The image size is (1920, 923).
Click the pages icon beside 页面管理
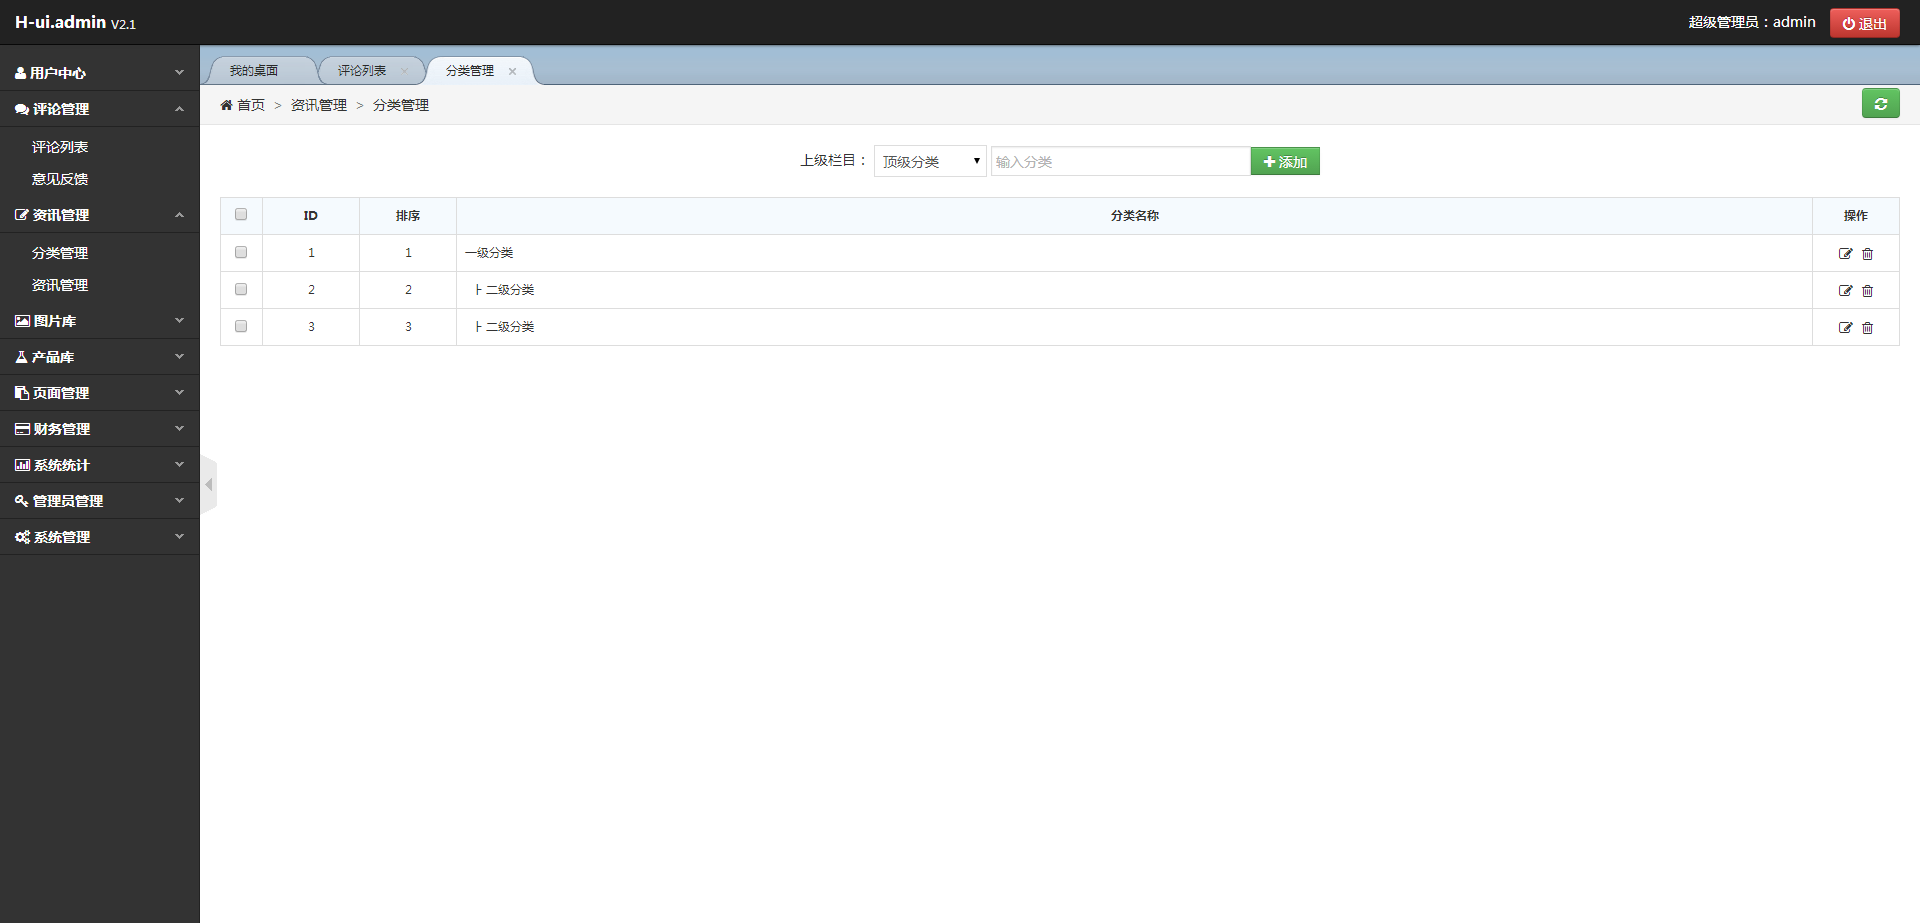pyautogui.click(x=21, y=393)
